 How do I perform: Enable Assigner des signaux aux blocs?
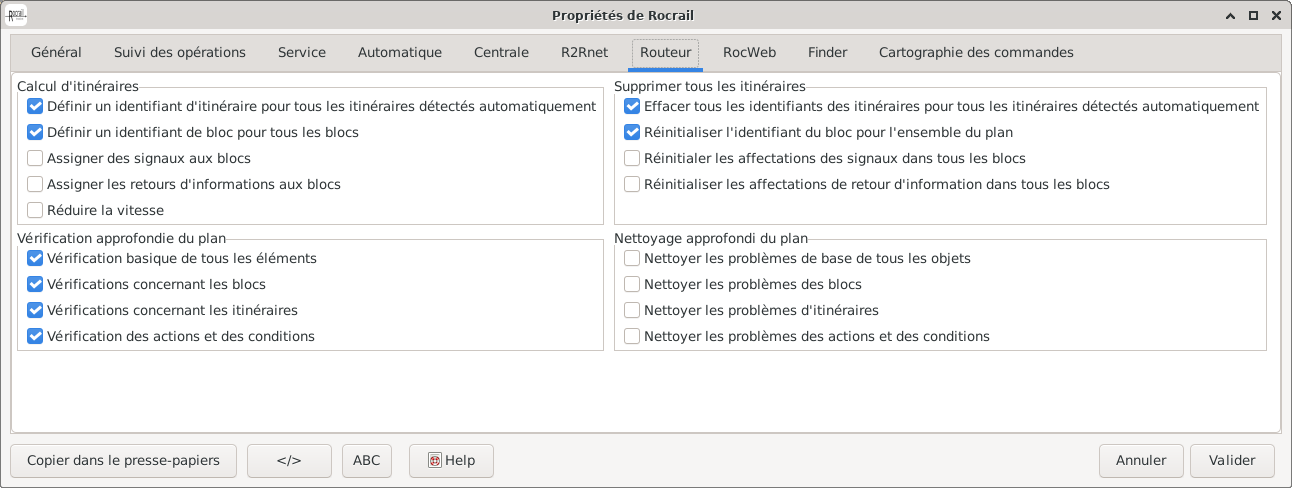click(36, 158)
